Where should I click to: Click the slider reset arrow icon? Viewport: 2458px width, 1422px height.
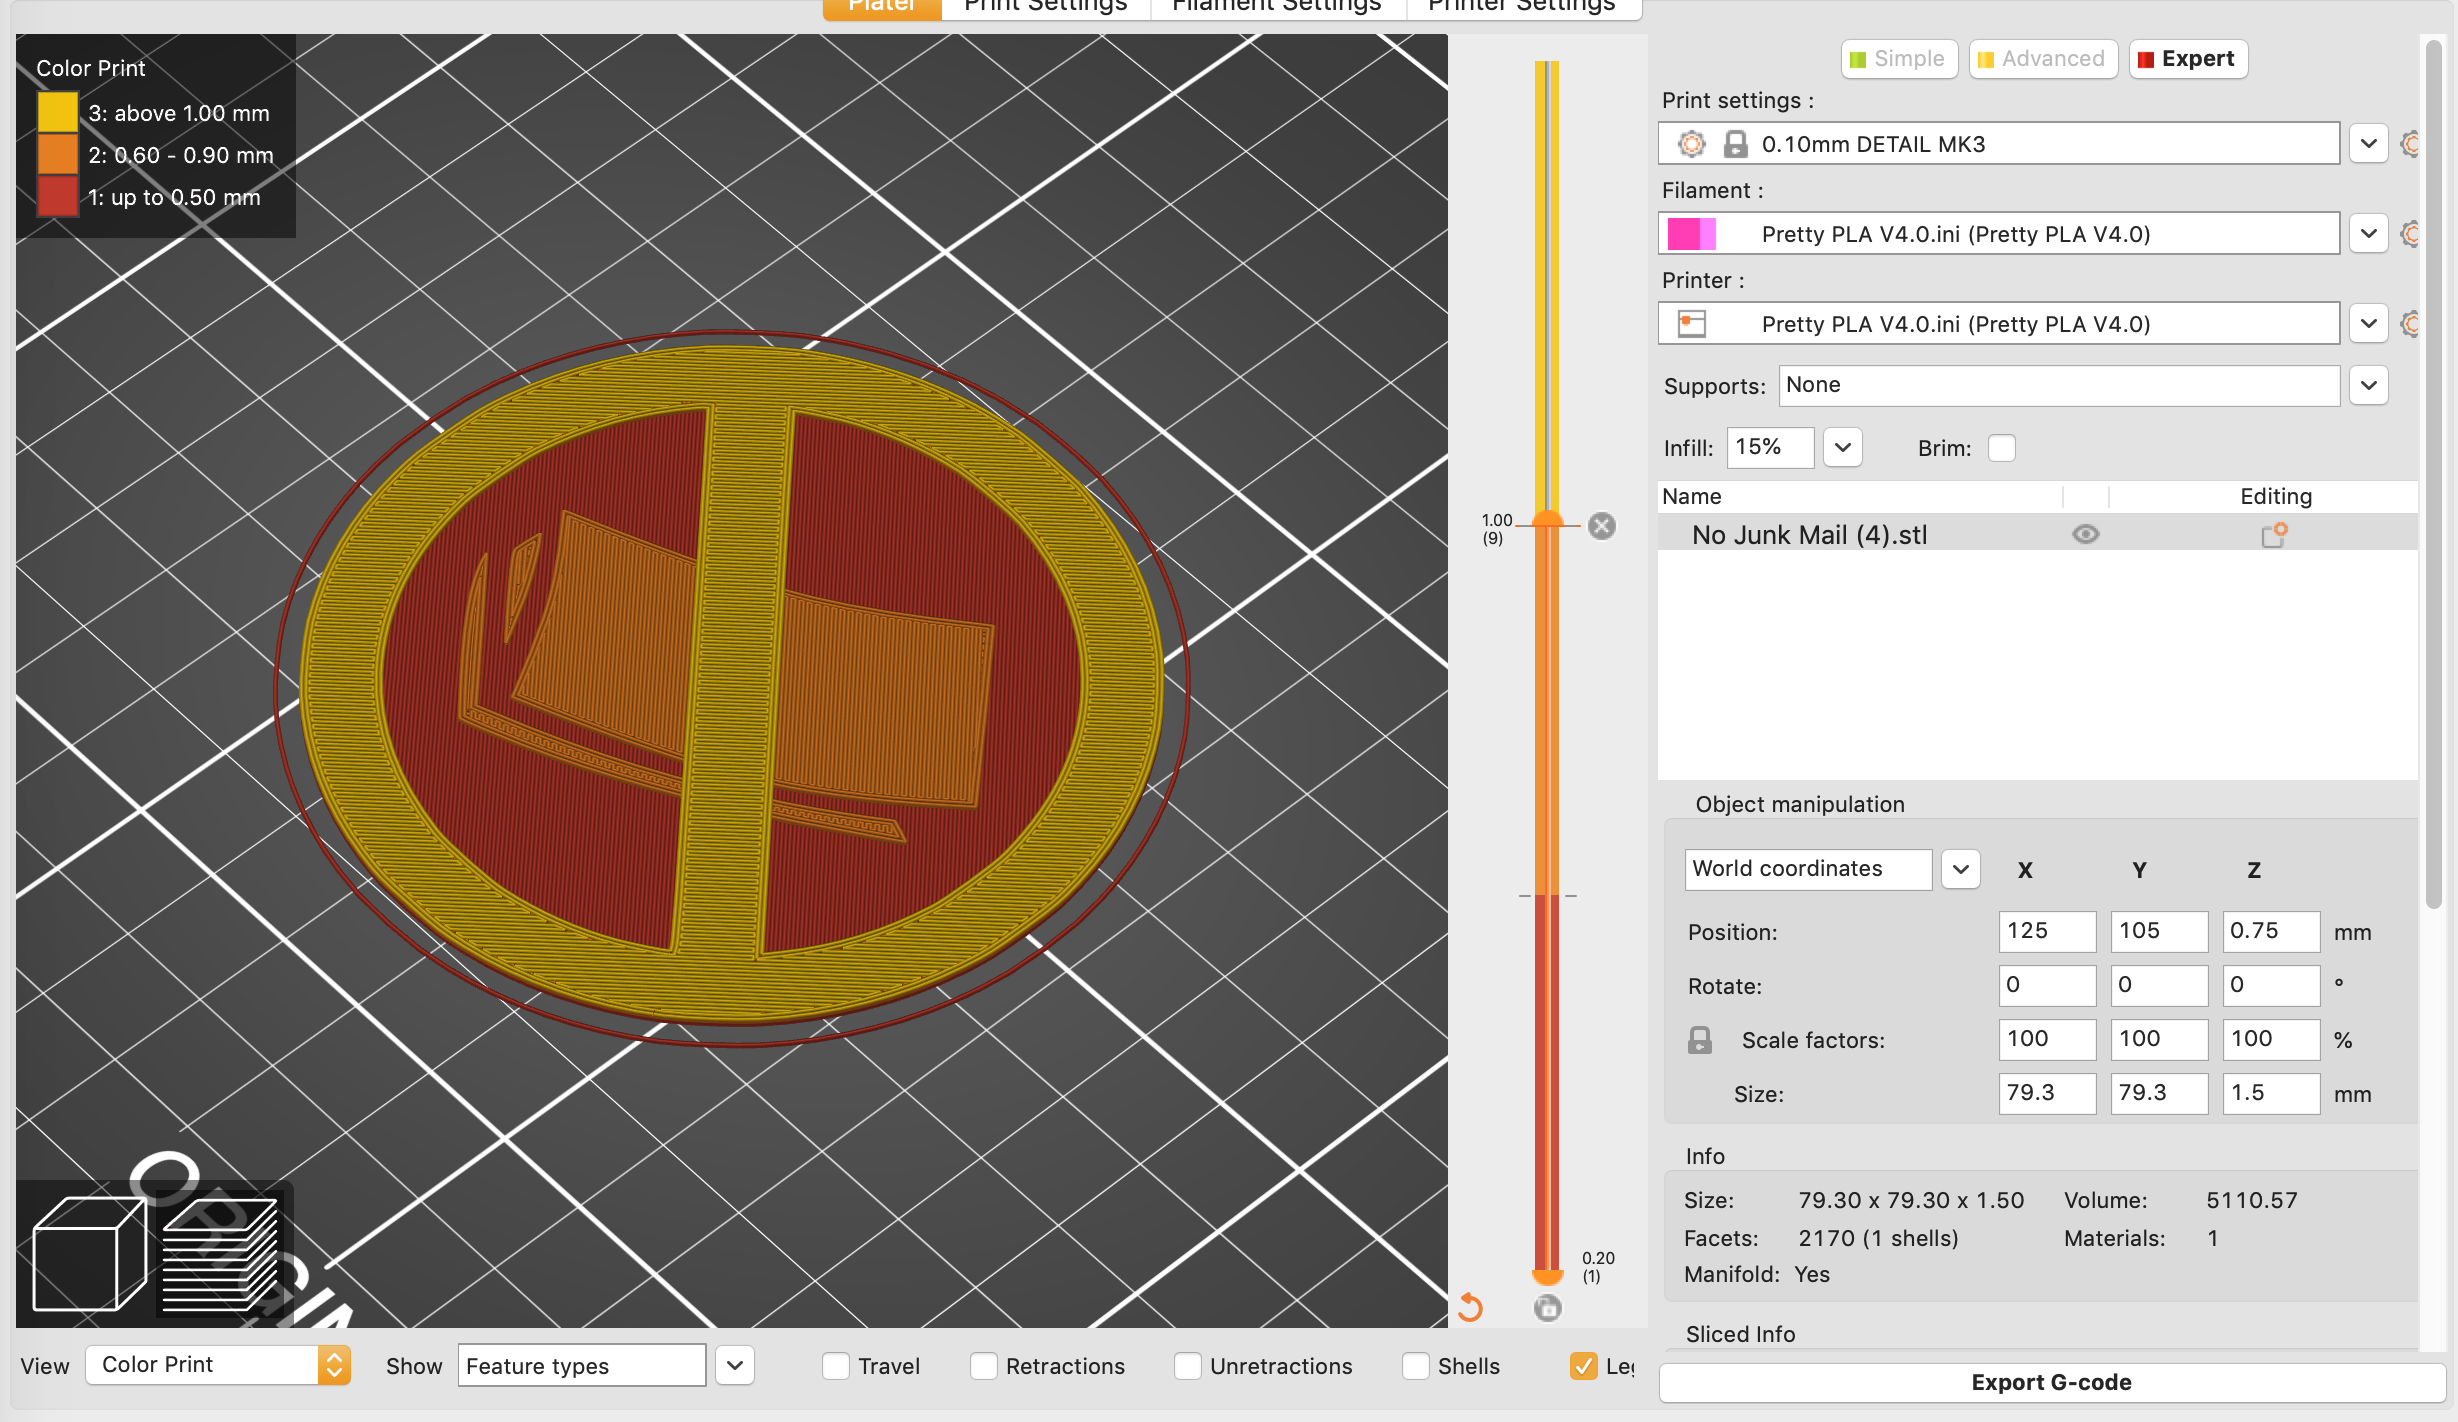click(1470, 1307)
